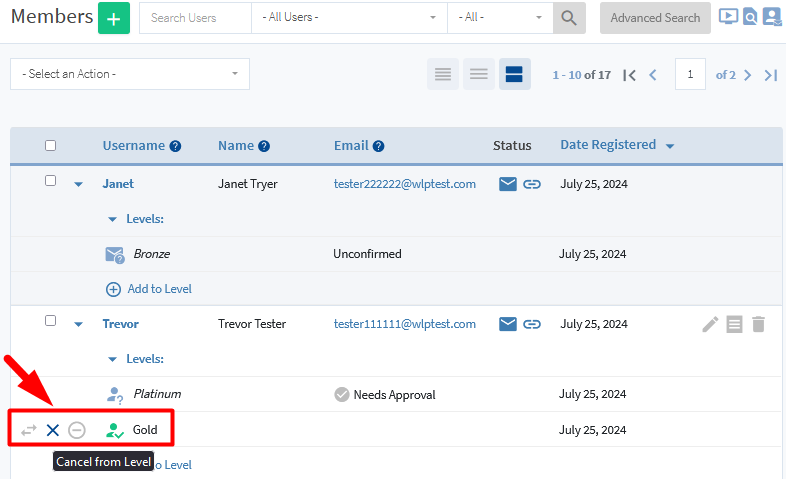Image resolution: width=786 pixels, height=479 pixels.
Task: Click the green add member plus button
Action: click(x=114, y=18)
